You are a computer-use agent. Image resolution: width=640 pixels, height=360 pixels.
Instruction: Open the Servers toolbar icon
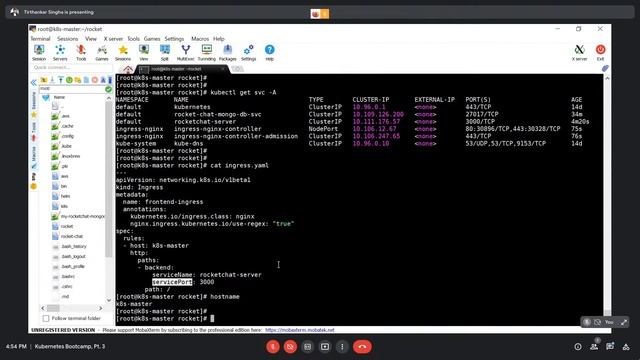click(x=60, y=53)
